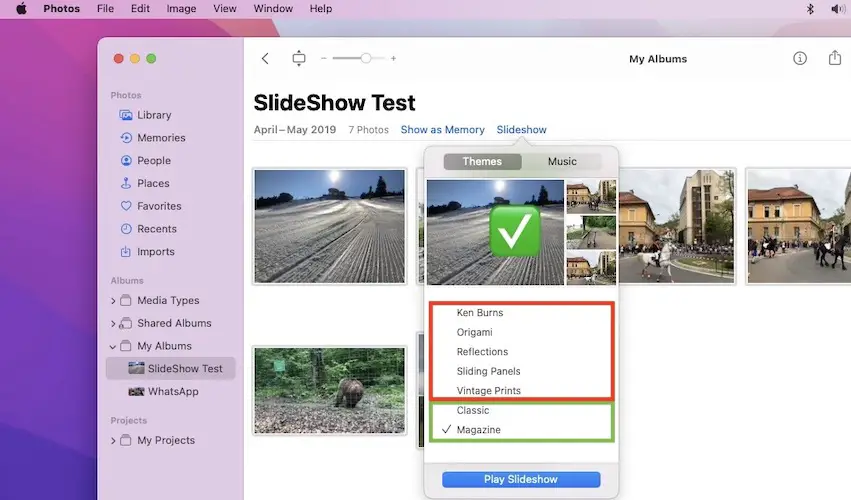Click the aspect ratio toggle icon
Image resolution: width=851 pixels, height=500 pixels.
pos(298,59)
